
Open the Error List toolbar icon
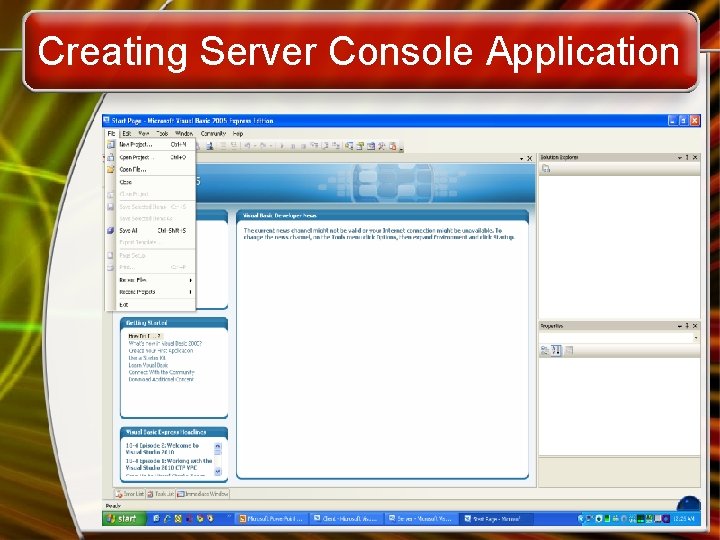[393, 146]
